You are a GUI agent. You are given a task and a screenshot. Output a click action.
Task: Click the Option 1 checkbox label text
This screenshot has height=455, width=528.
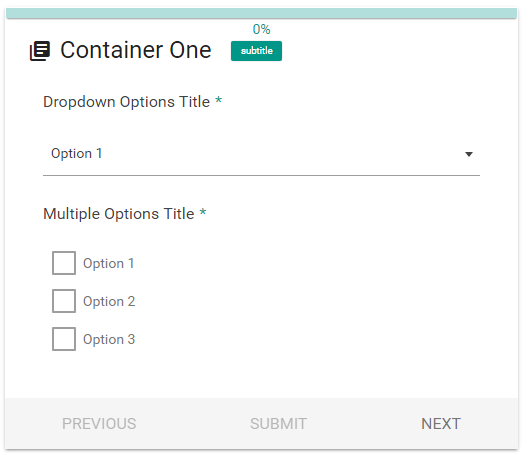click(108, 263)
